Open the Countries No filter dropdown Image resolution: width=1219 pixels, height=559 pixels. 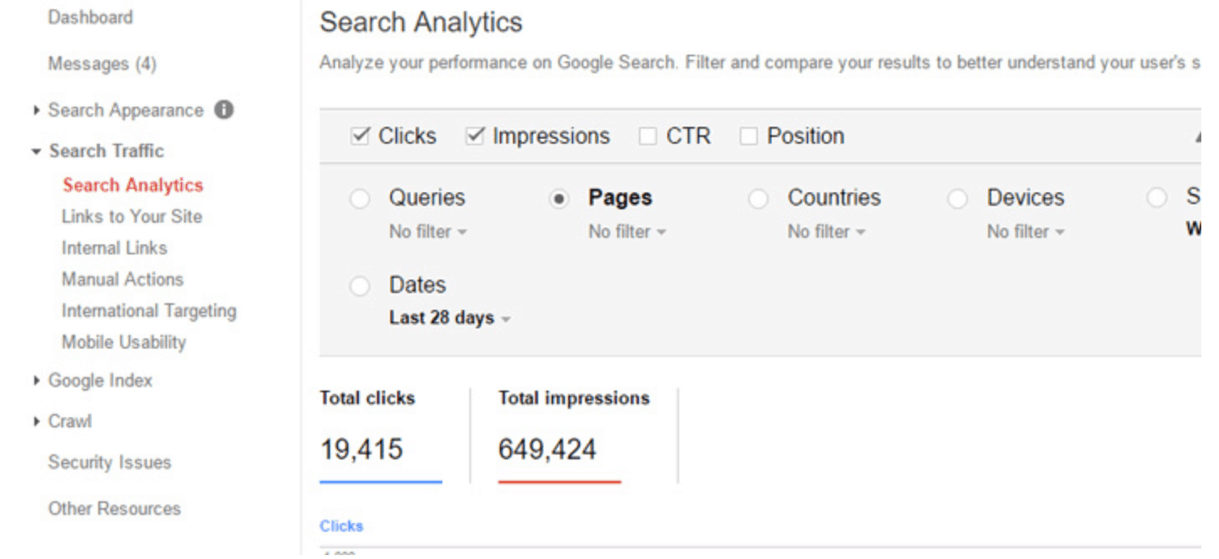point(826,232)
